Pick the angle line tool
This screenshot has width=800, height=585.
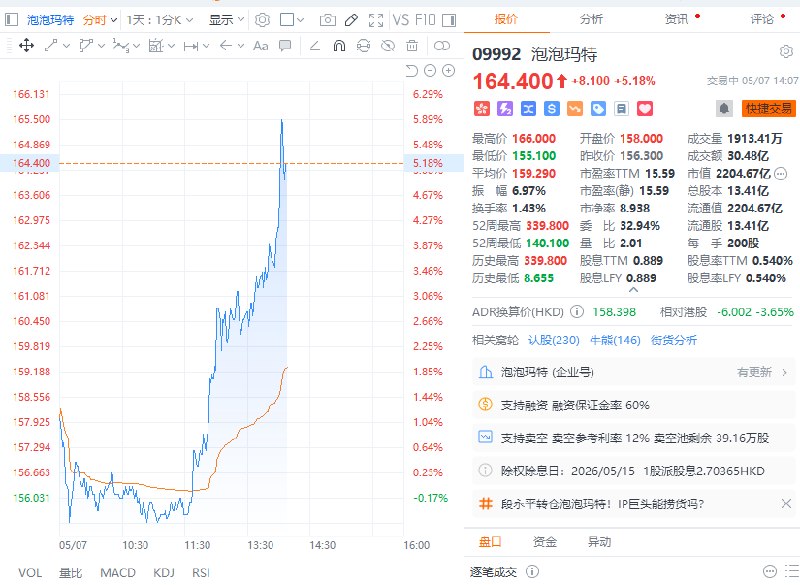coord(315,46)
